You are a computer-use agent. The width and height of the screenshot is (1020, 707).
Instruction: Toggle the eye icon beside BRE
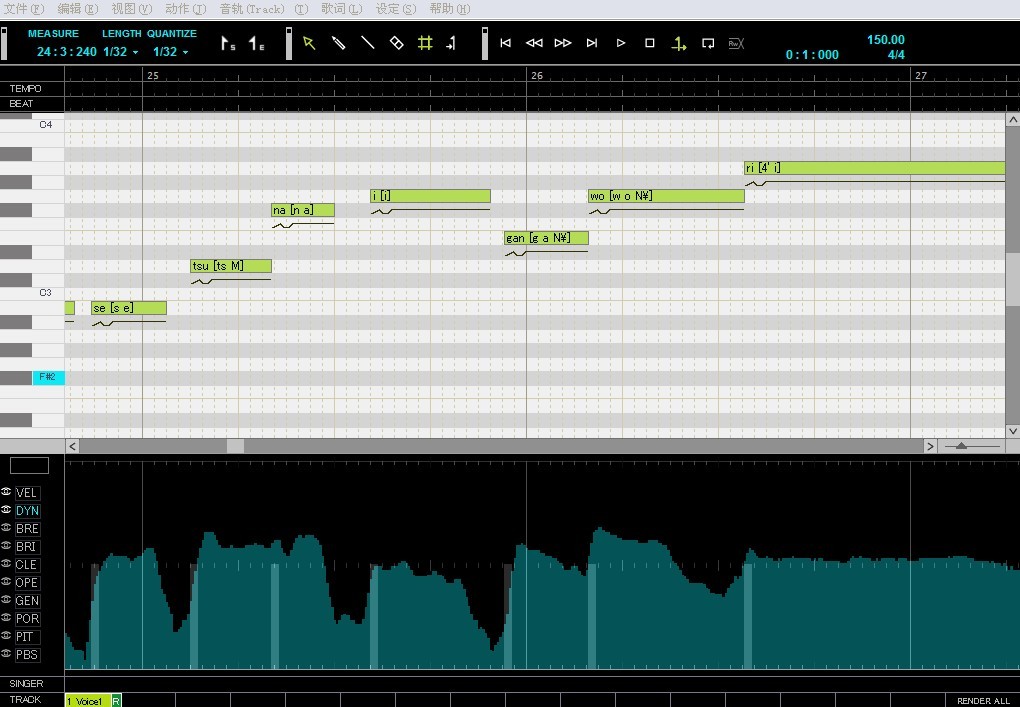click(x=6, y=527)
